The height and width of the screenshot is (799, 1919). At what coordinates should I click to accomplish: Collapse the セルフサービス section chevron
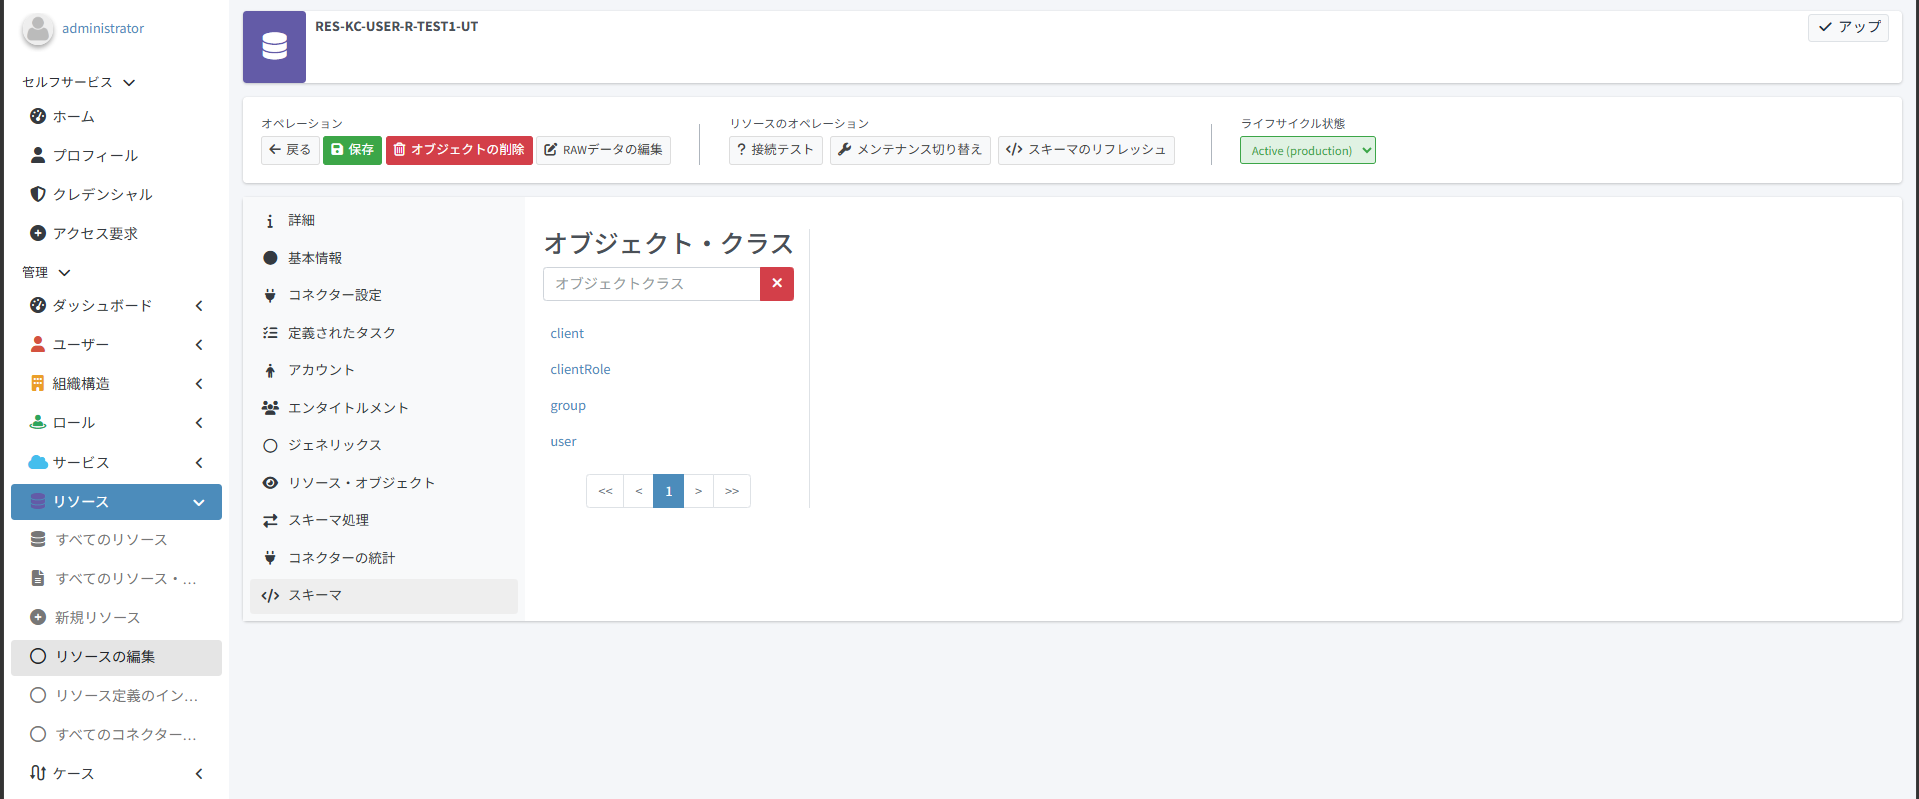coord(129,82)
